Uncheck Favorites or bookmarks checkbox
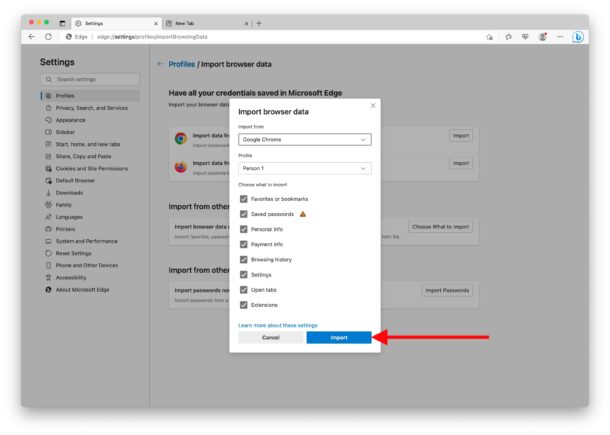The height and width of the screenshot is (435, 610). tap(244, 199)
